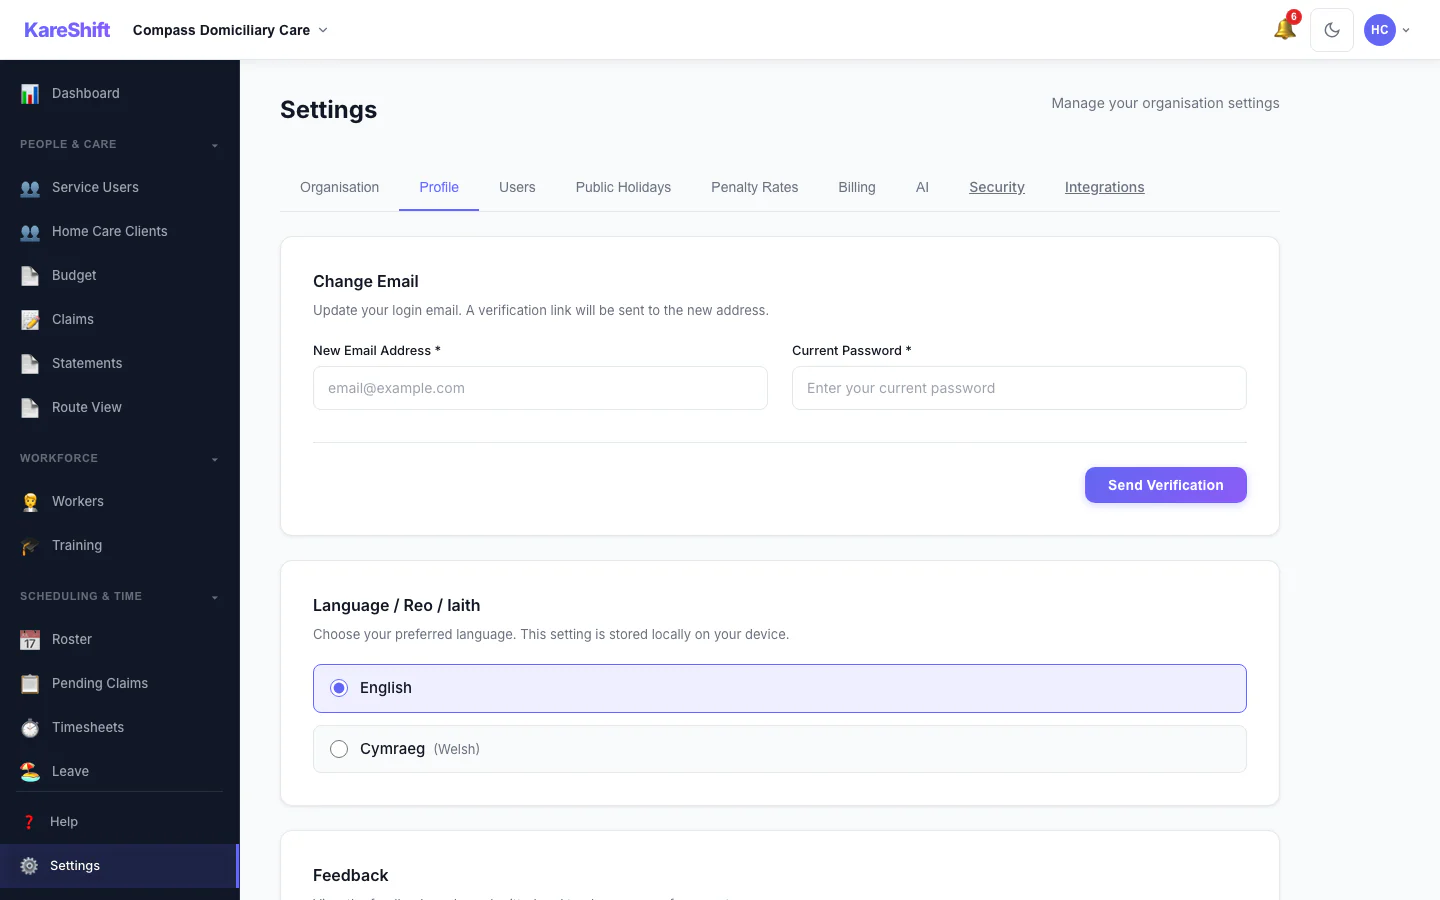Click the New Email Address field
This screenshot has height=900, width=1440.
(540, 388)
